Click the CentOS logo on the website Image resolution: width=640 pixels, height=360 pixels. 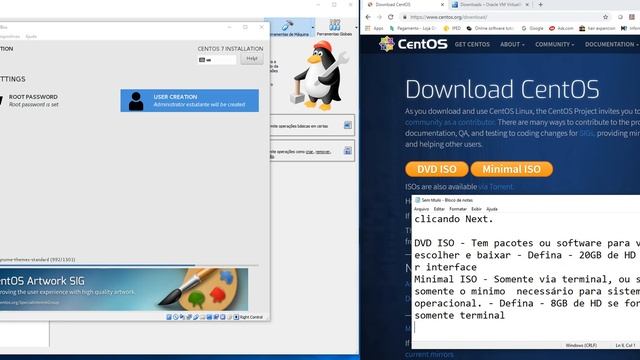coord(413,44)
